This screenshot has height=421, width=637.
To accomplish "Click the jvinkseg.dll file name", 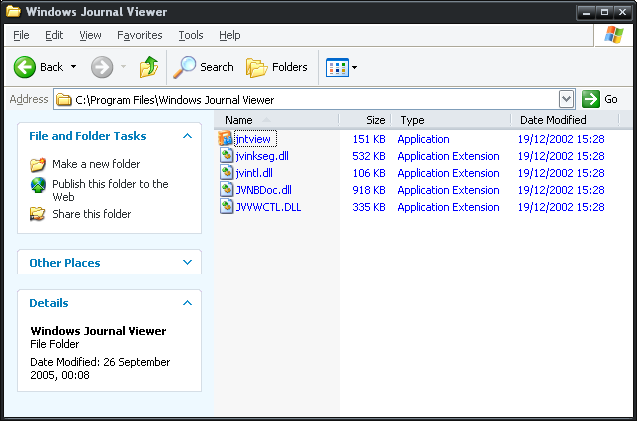I will pyautogui.click(x=262, y=156).
